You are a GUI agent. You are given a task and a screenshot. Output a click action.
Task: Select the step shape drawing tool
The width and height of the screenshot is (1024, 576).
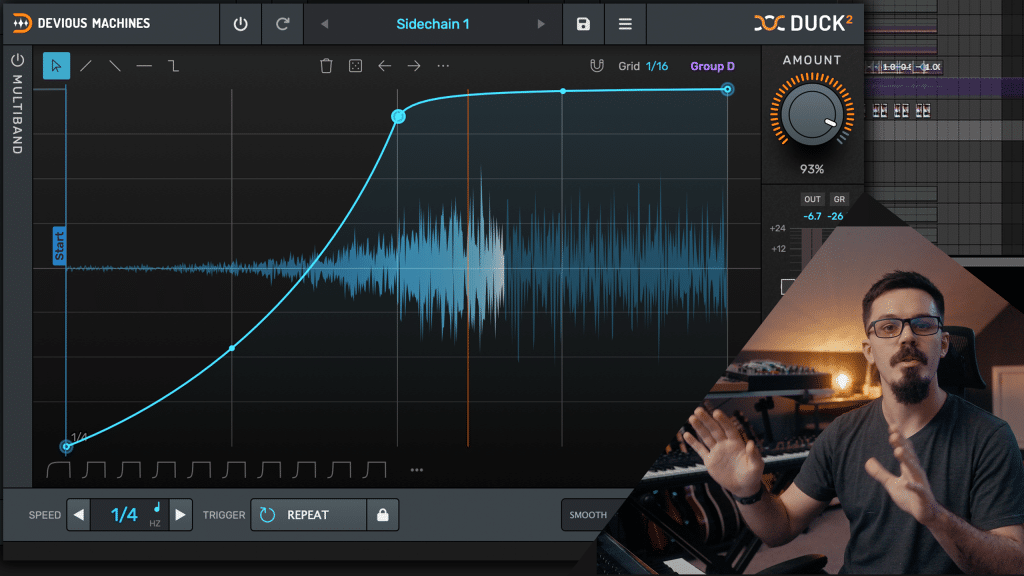click(173, 66)
